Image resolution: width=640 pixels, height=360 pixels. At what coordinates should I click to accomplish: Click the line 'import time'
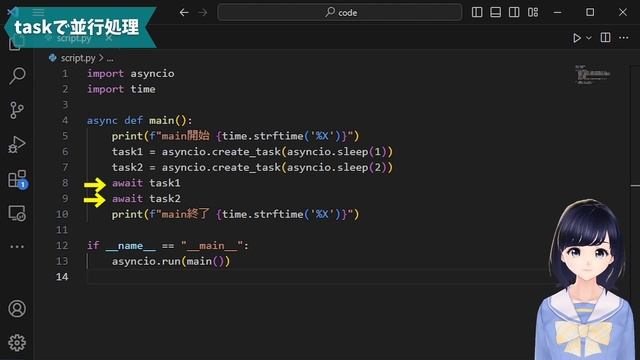tap(121, 89)
